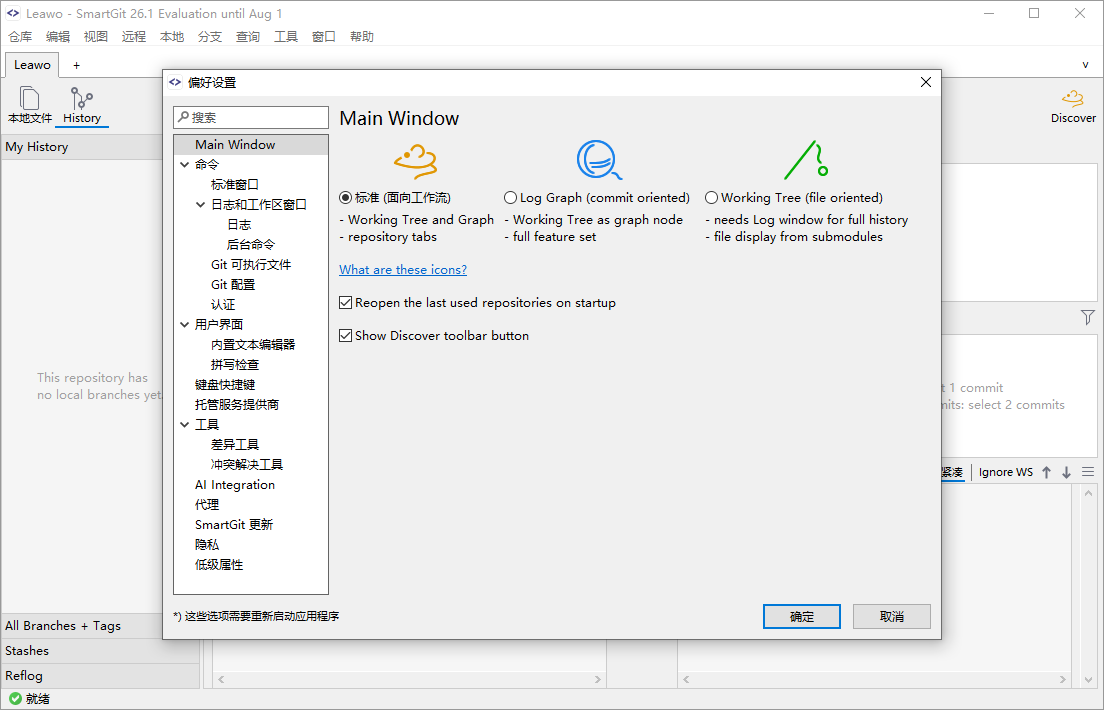Select 日志 in preferences tree
Screen dimensions: 1104x710
tap(239, 225)
